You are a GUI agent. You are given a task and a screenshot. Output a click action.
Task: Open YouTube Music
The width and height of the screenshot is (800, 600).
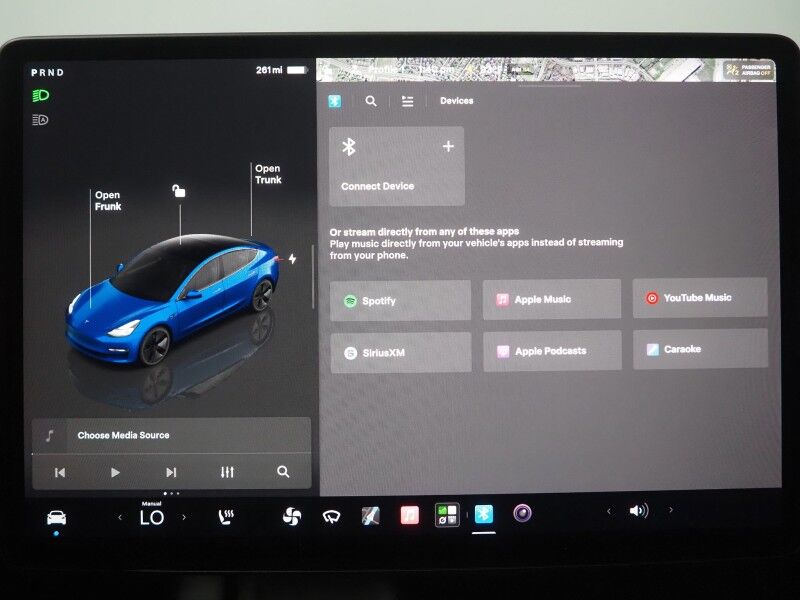click(x=700, y=297)
